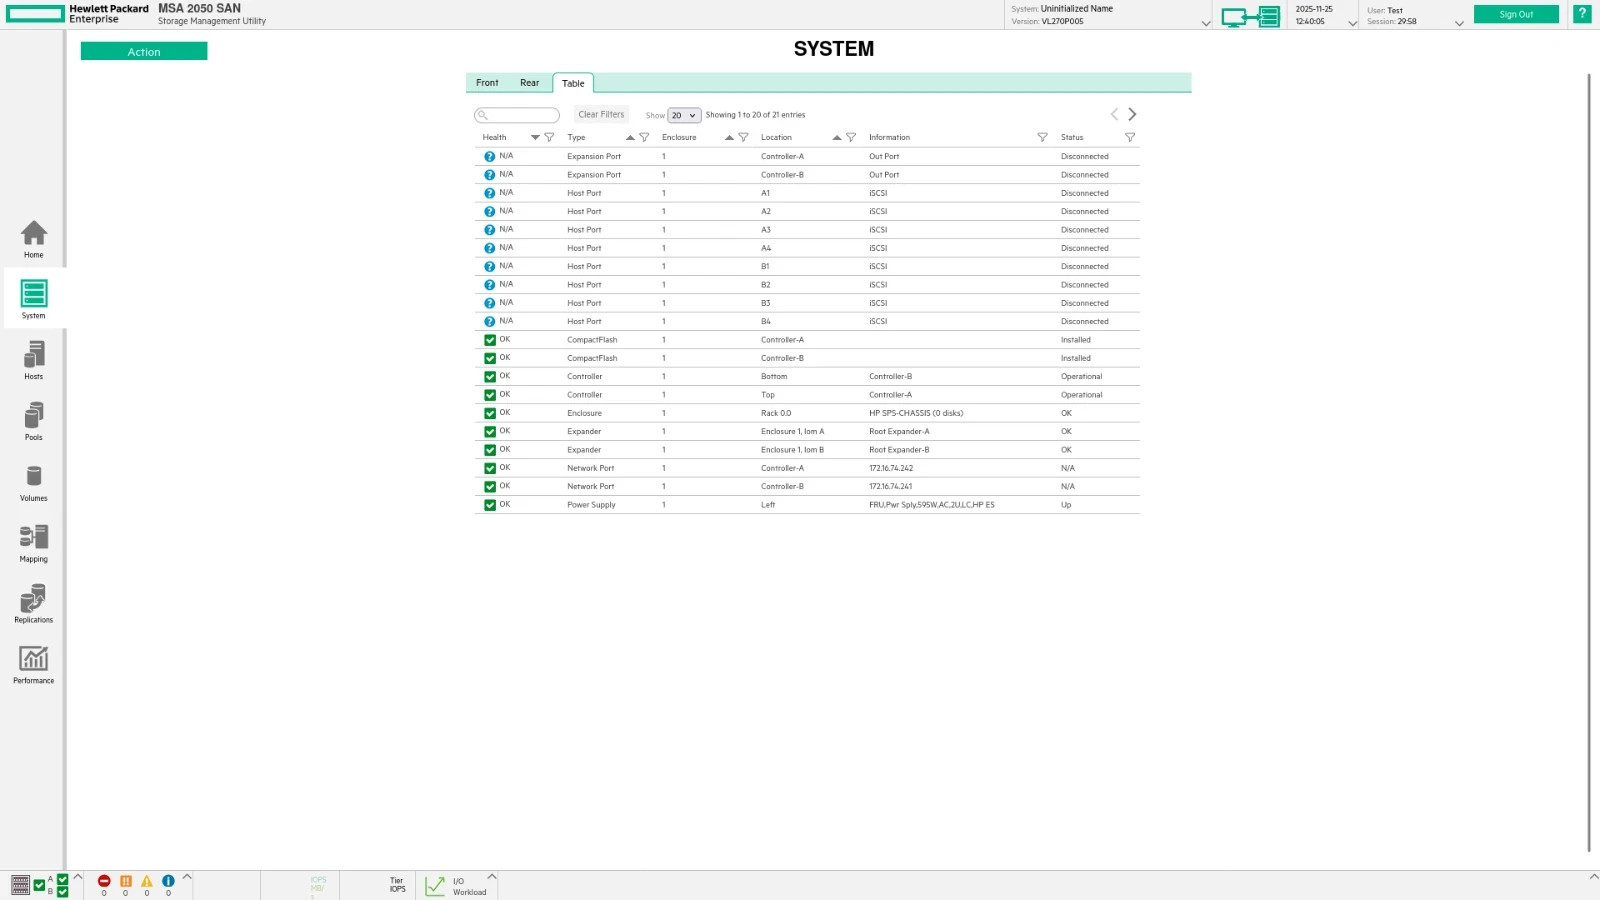Viewport: 1600px width, 900px height.
Task: Click the enclosure health icon in footer
Action: pos(20,885)
